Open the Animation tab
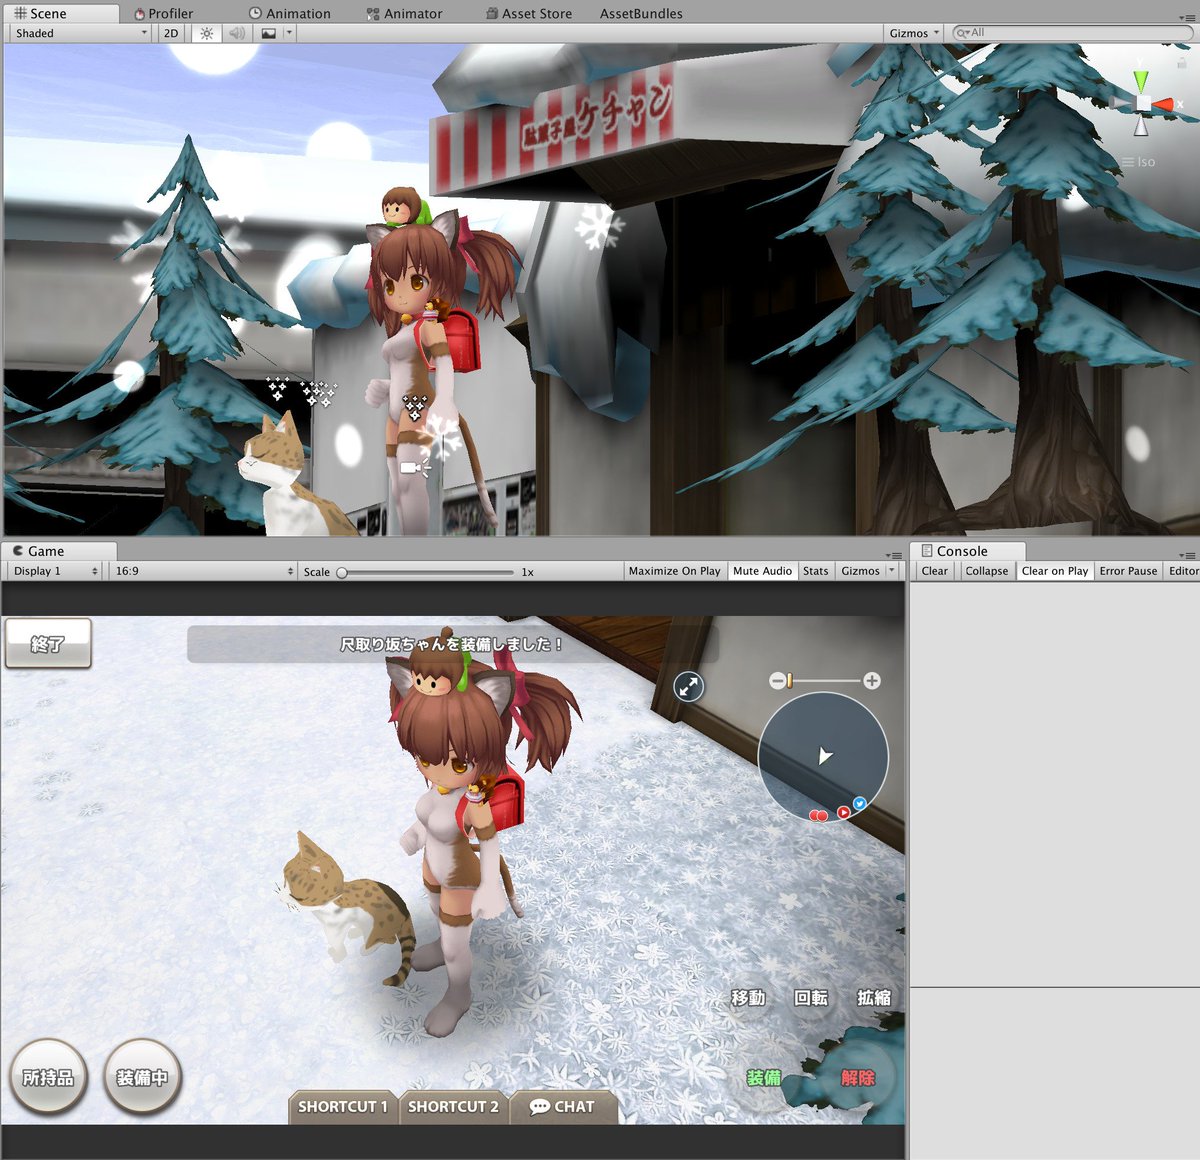The image size is (1200, 1160). [290, 13]
